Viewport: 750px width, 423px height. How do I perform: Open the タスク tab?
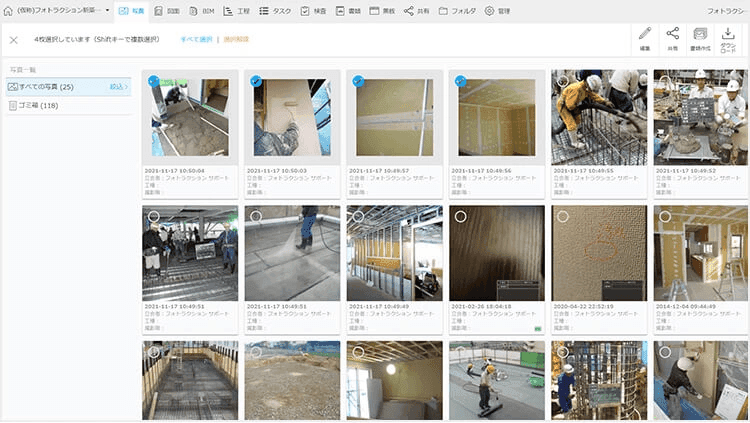pos(275,11)
